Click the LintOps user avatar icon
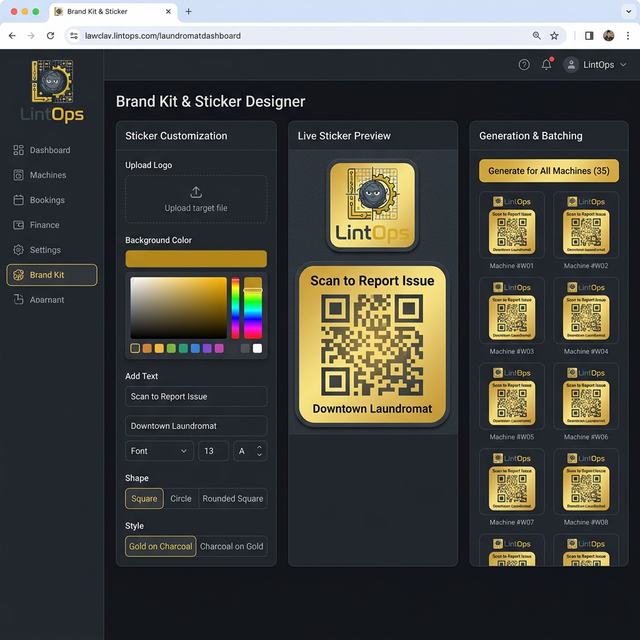640x640 pixels. click(571, 64)
